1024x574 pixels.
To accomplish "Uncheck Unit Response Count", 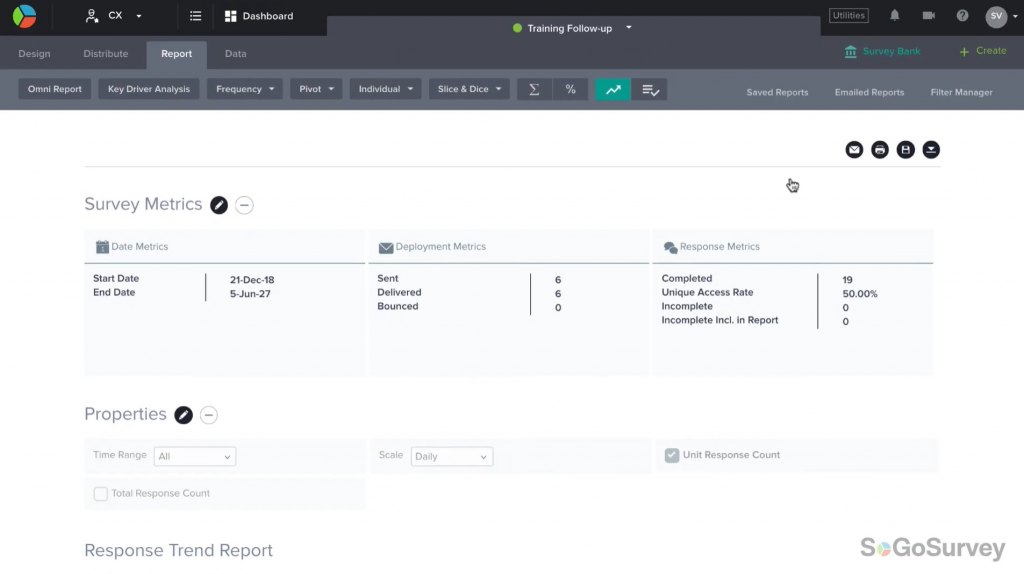I will click(x=672, y=455).
